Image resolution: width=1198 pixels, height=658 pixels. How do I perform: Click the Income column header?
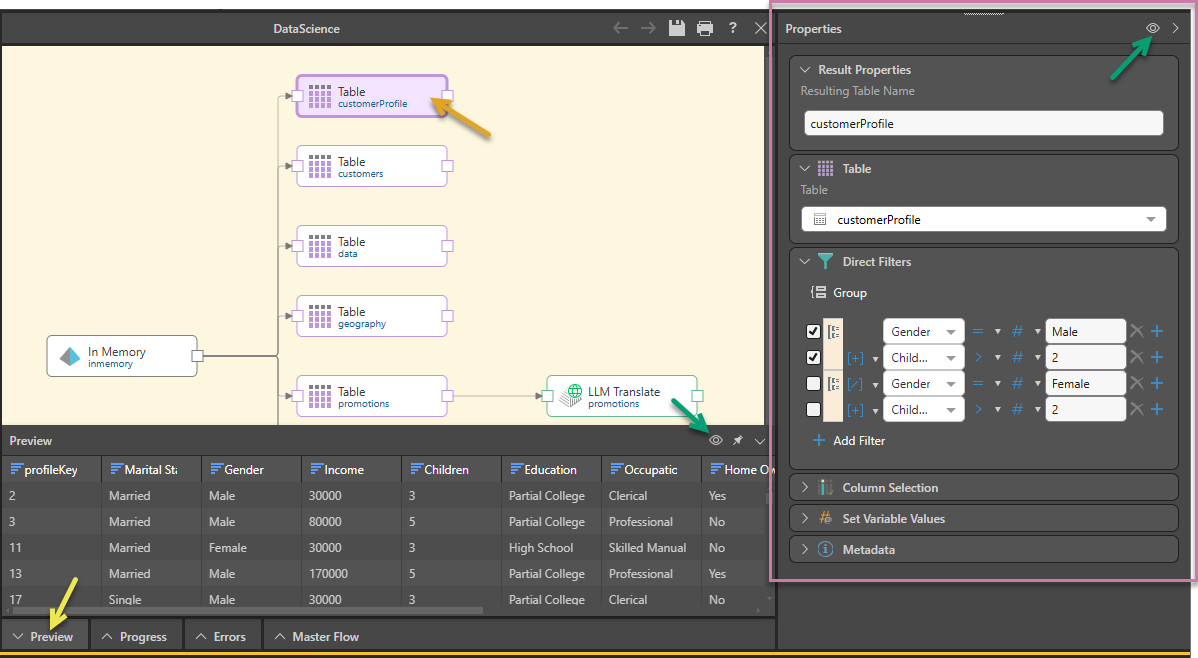pos(351,469)
